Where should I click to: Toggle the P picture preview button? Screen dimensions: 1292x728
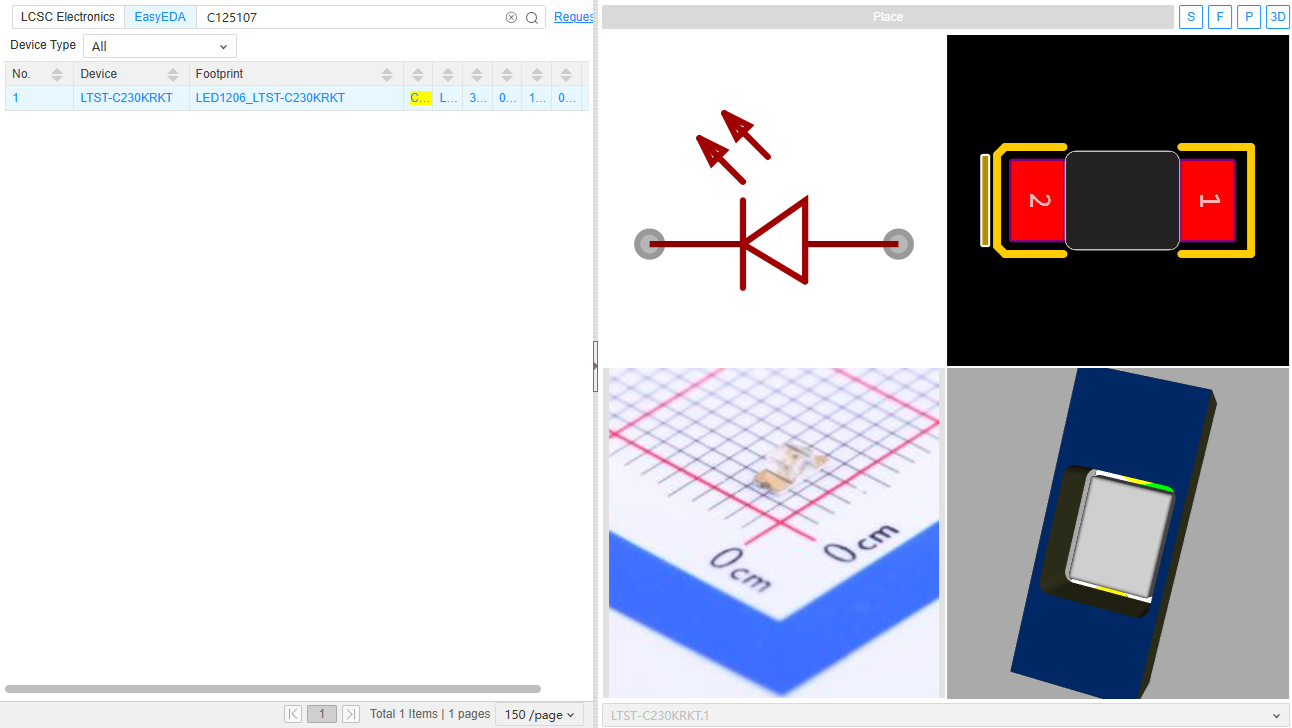tap(1248, 17)
